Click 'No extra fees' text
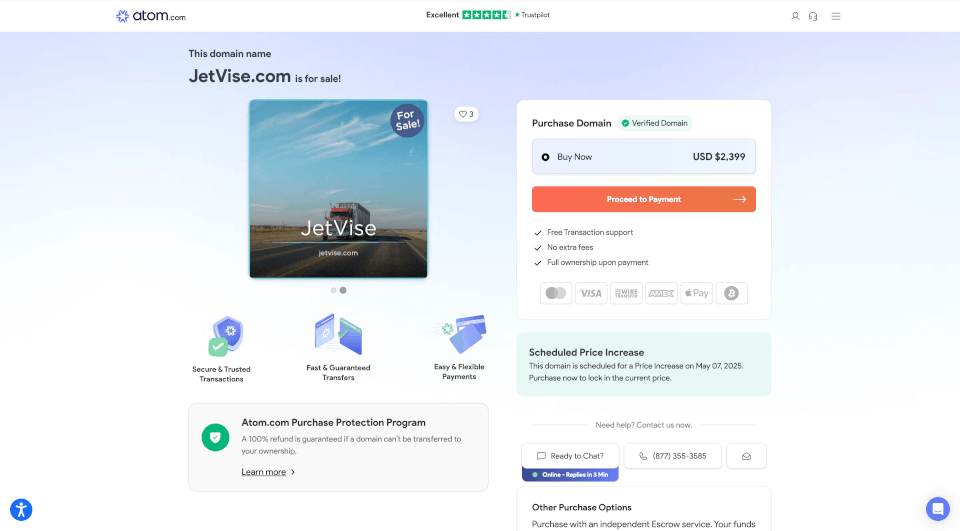The height and width of the screenshot is (531, 960). pos(570,247)
